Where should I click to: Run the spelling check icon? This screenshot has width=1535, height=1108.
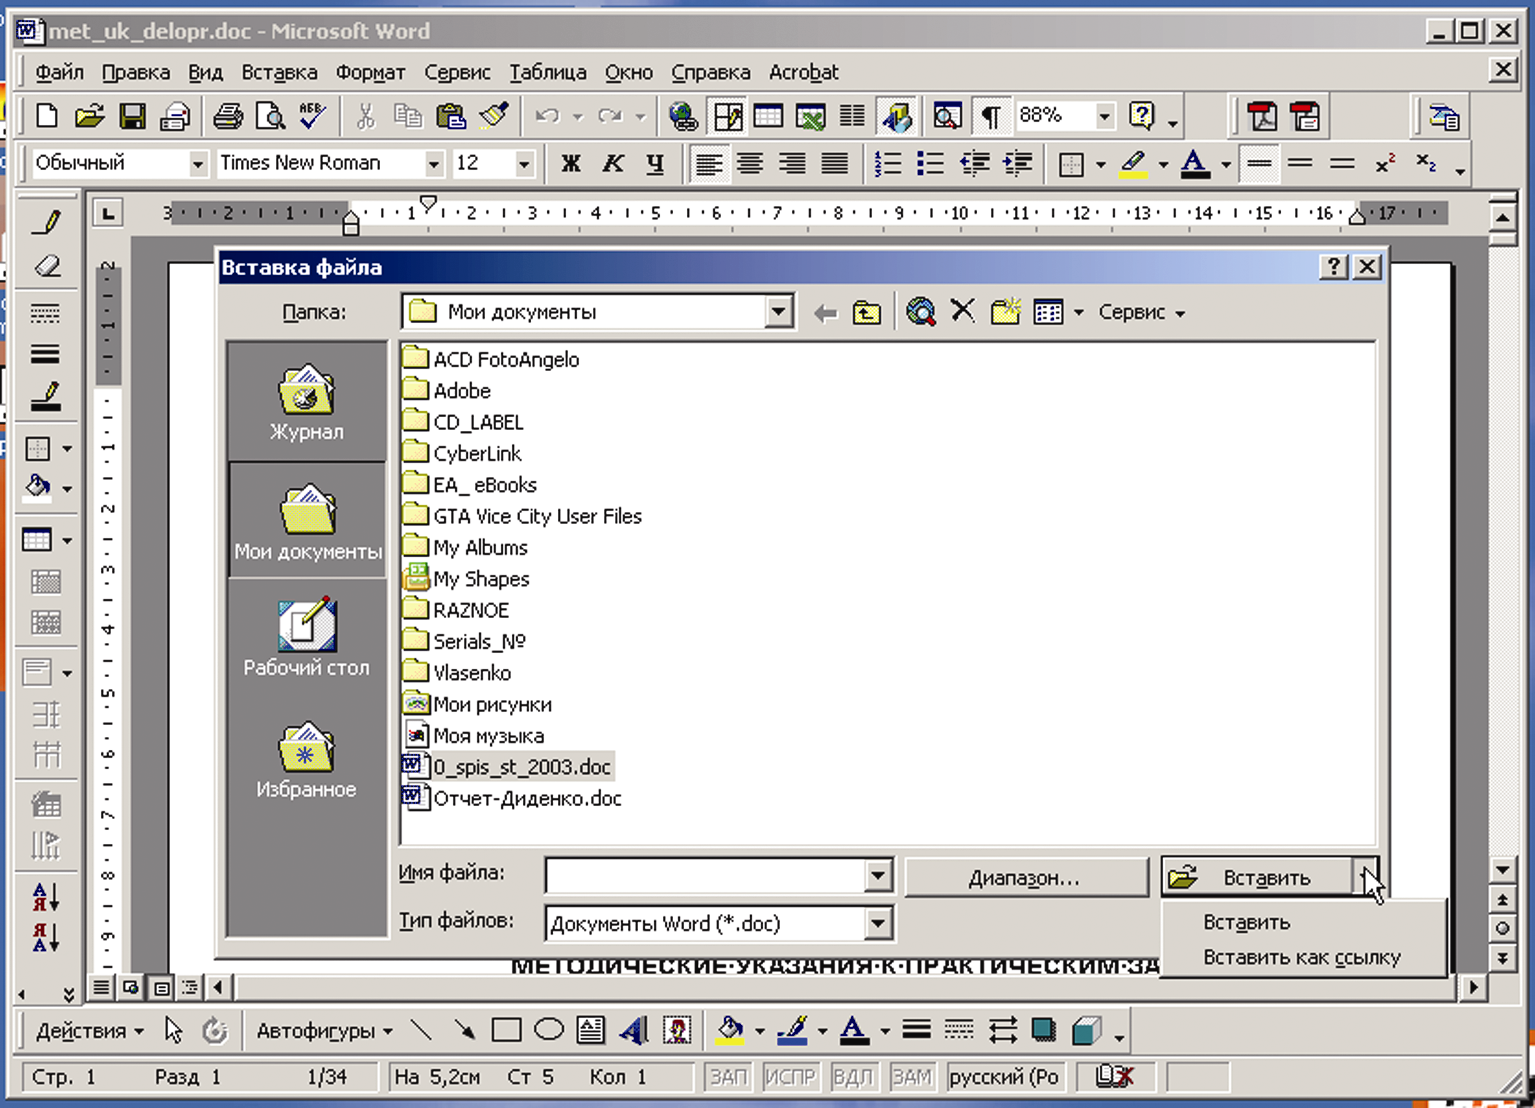(x=312, y=117)
